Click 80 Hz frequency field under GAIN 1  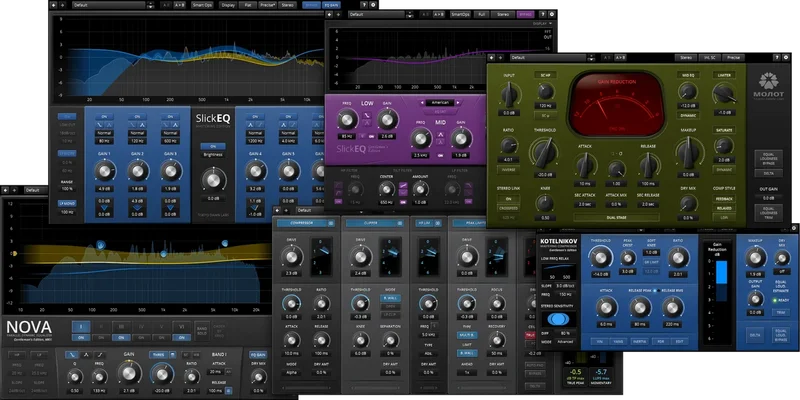pyautogui.click(x=104, y=141)
